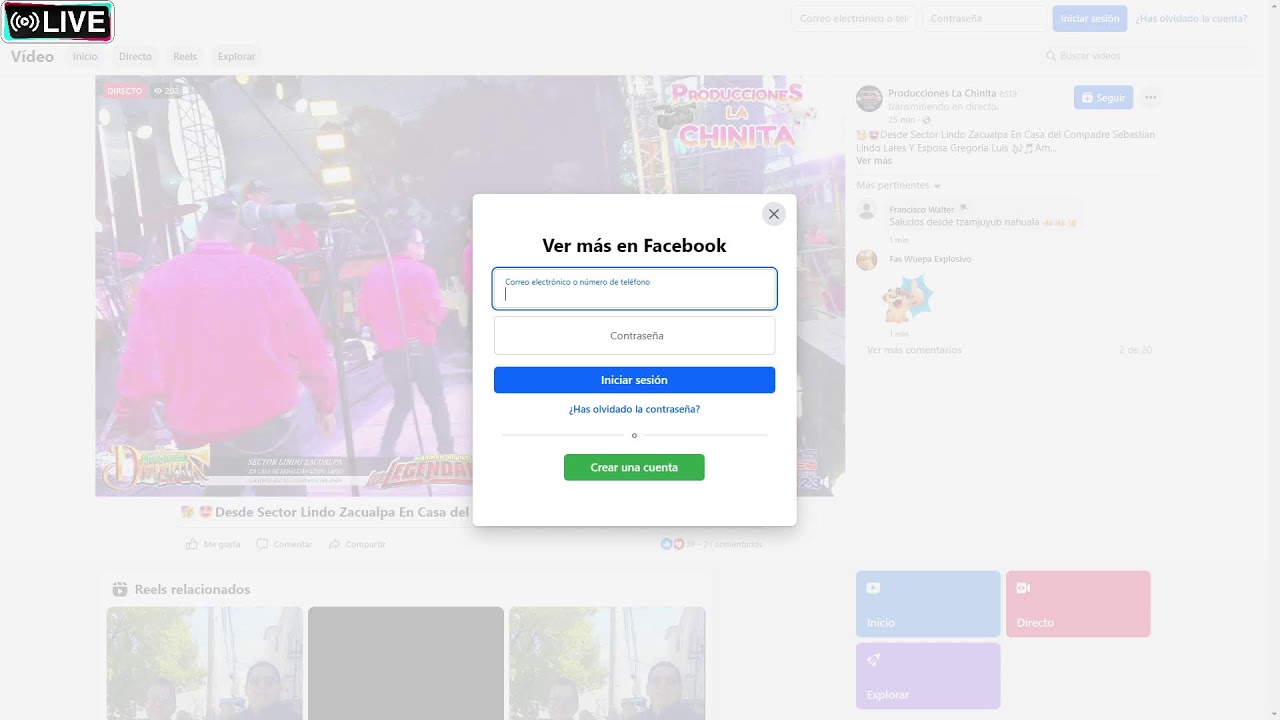Expand the description with Ver más
This screenshot has height=720, width=1280.
tap(874, 161)
